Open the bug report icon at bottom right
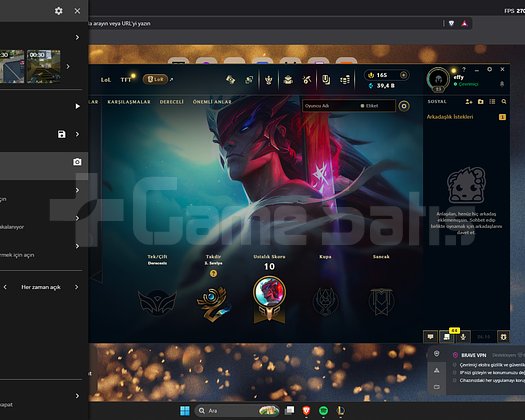 [x=503, y=337]
